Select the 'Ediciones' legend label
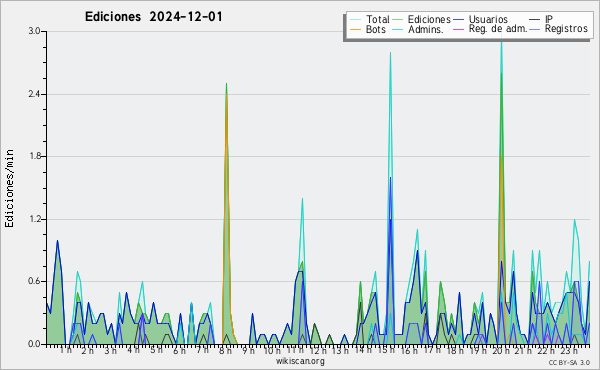This screenshot has height=370, width=600. tap(429, 19)
